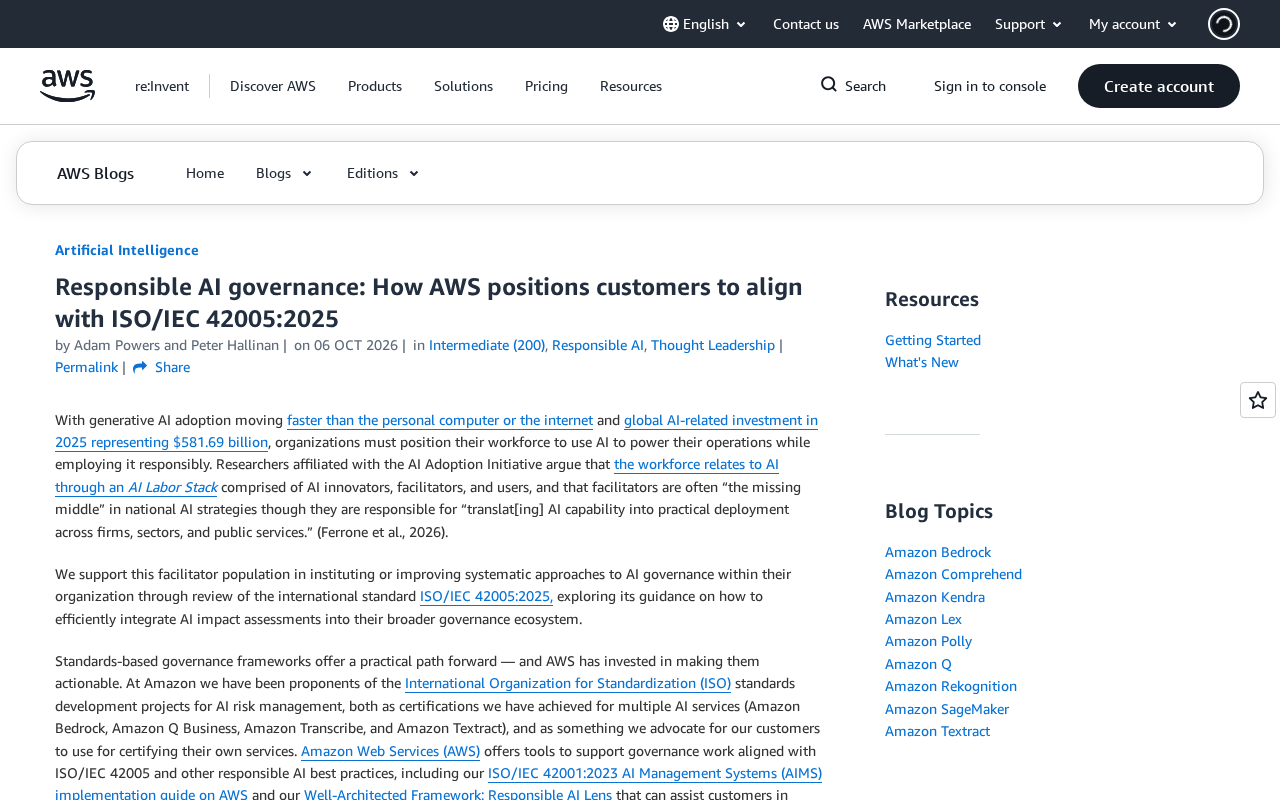Open the ISO/IEC 42005:2025 article link
Viewport: 1280px width, 800px height.
click(x=486, y=596)
